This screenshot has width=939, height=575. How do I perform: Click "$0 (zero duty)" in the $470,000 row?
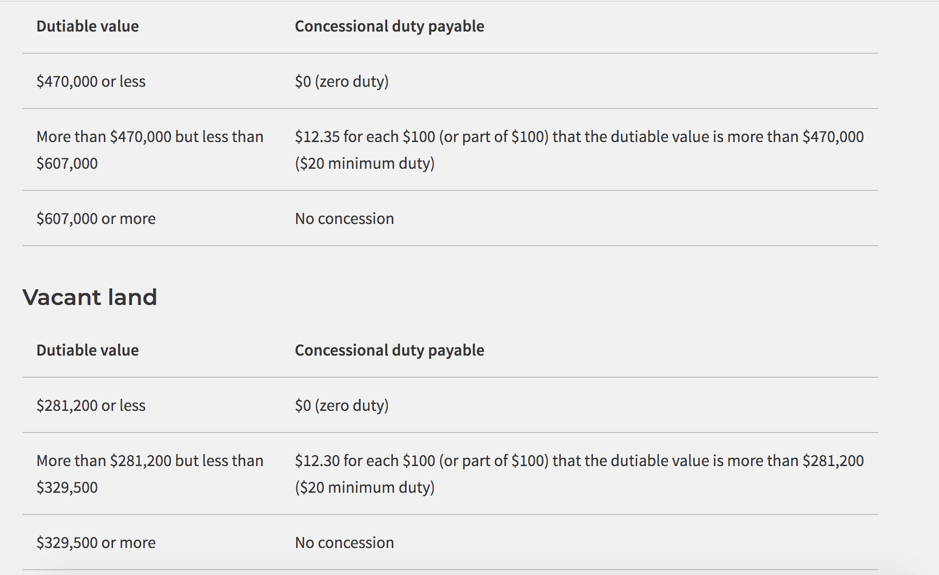coord(341,81)
